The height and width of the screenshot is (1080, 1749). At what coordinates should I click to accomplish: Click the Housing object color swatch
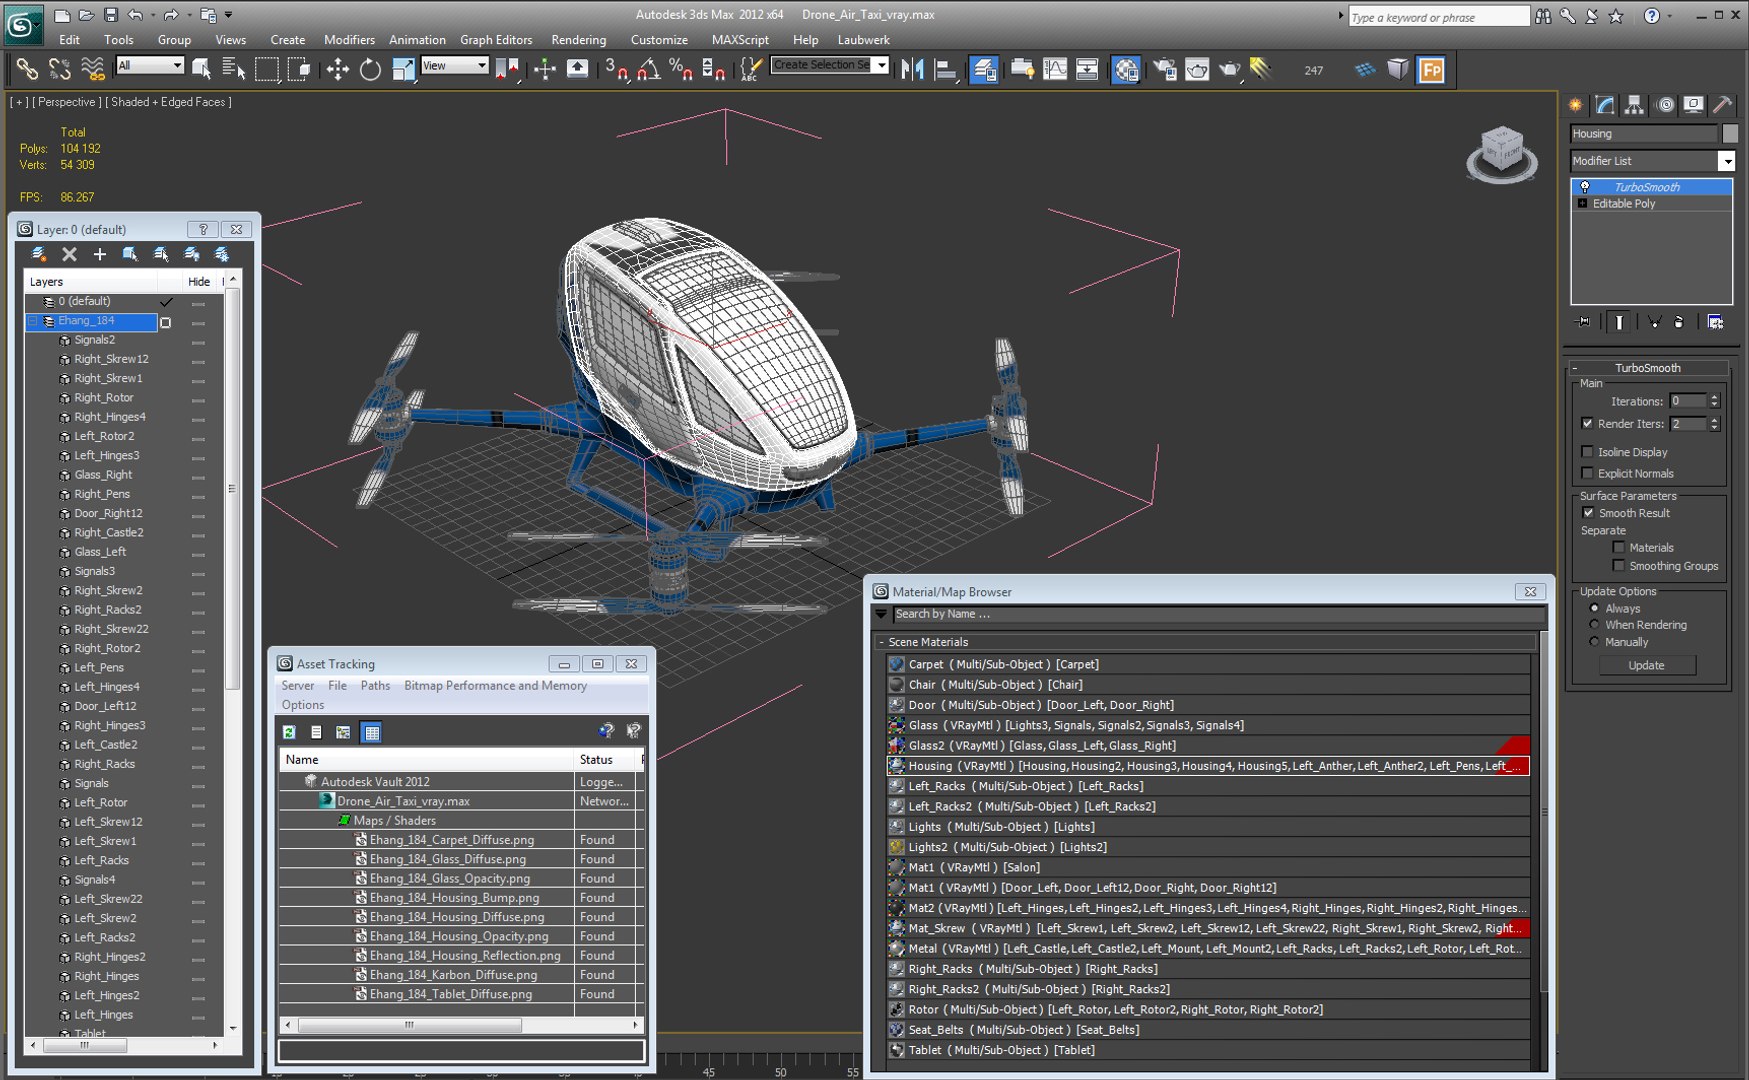[x=1730, y=133]
